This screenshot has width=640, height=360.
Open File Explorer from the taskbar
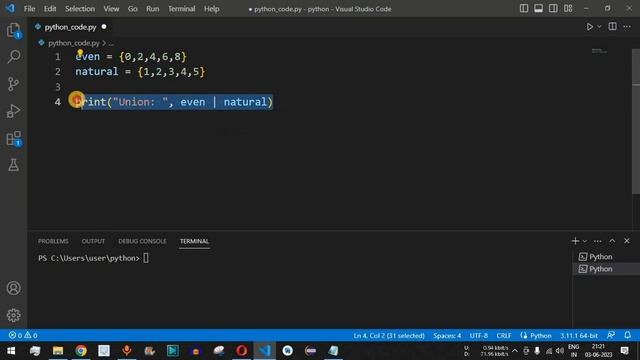tap(58, 351)
